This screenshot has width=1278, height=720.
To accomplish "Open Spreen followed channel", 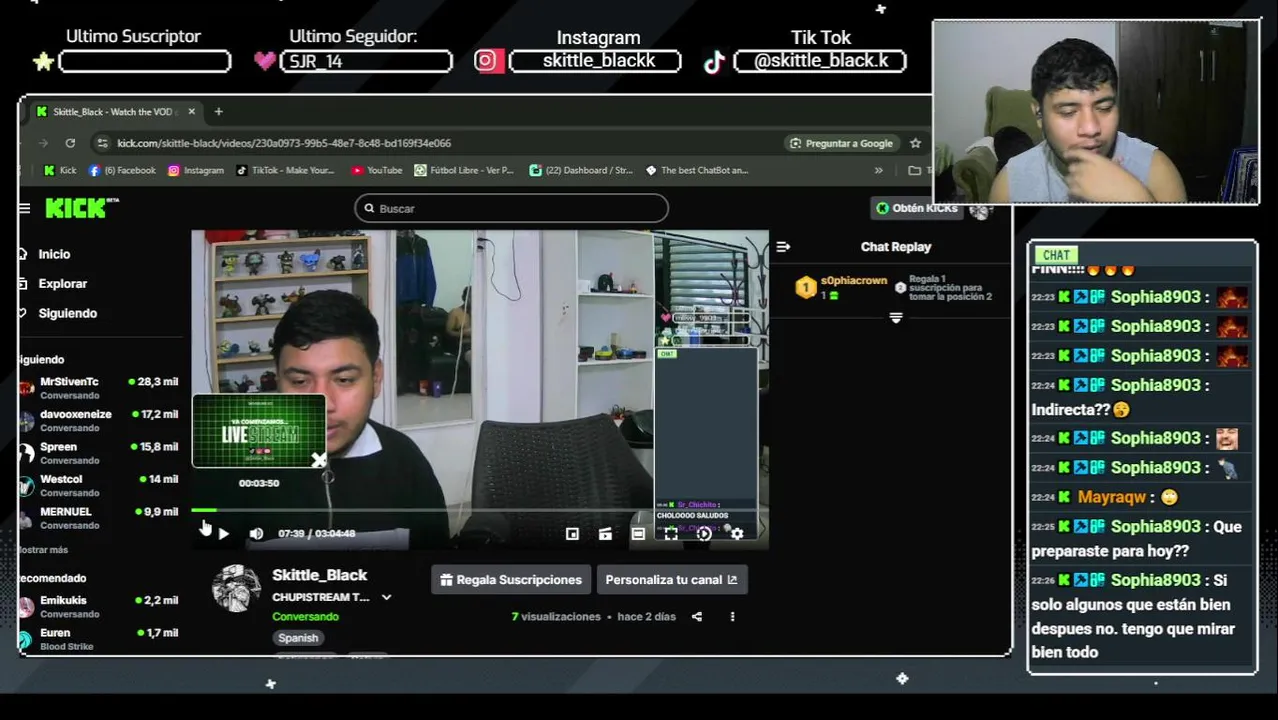I will [x=98, y=453].
